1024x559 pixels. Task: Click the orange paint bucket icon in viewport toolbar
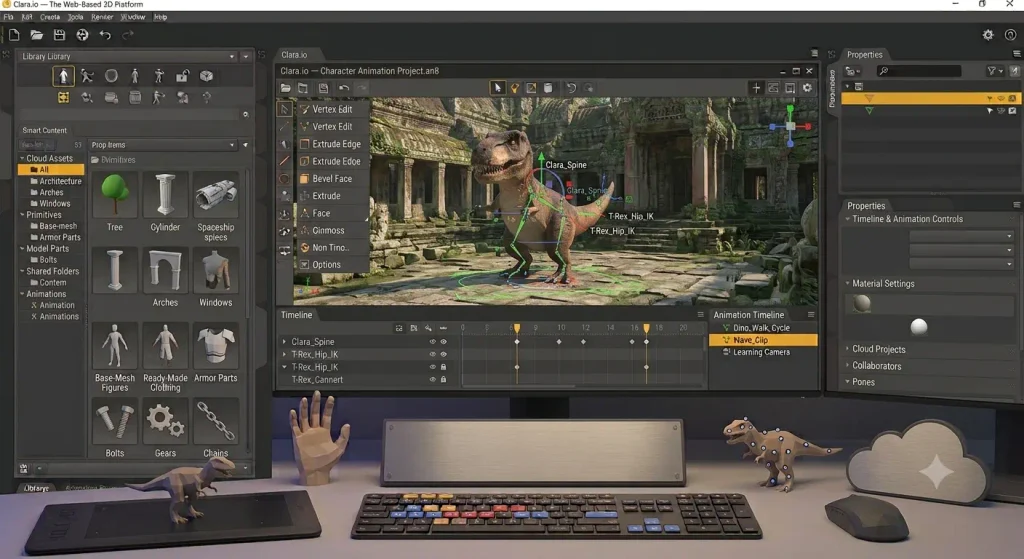pyautogui.click(x=515, y=88)
